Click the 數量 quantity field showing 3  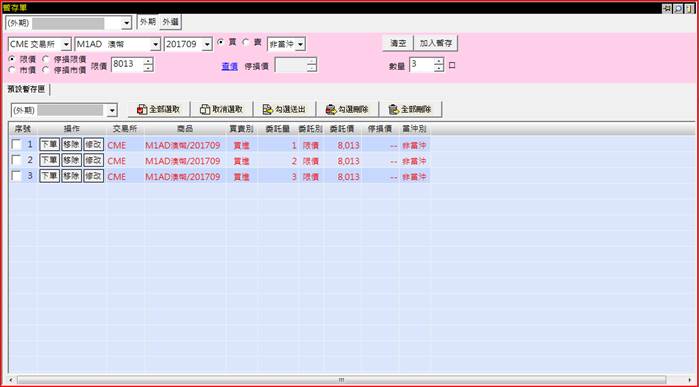pyautogui.click(x=422, y=65)
